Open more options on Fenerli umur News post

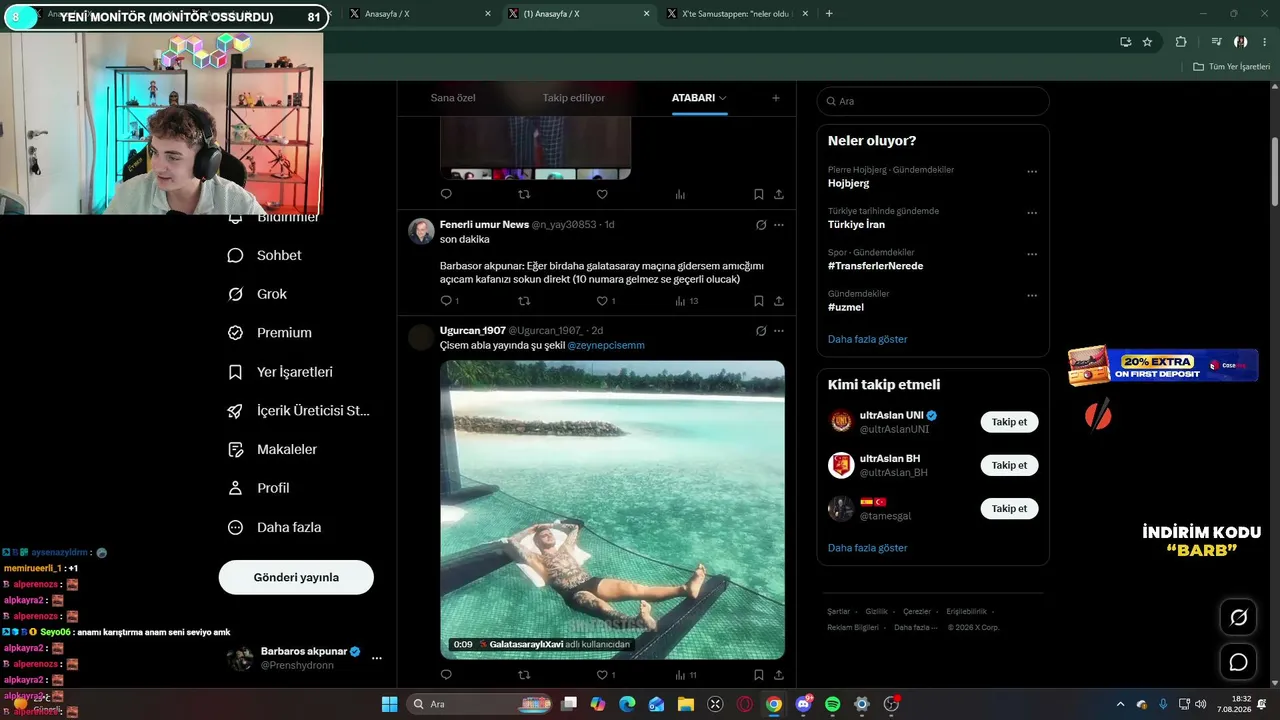point(779,225)
